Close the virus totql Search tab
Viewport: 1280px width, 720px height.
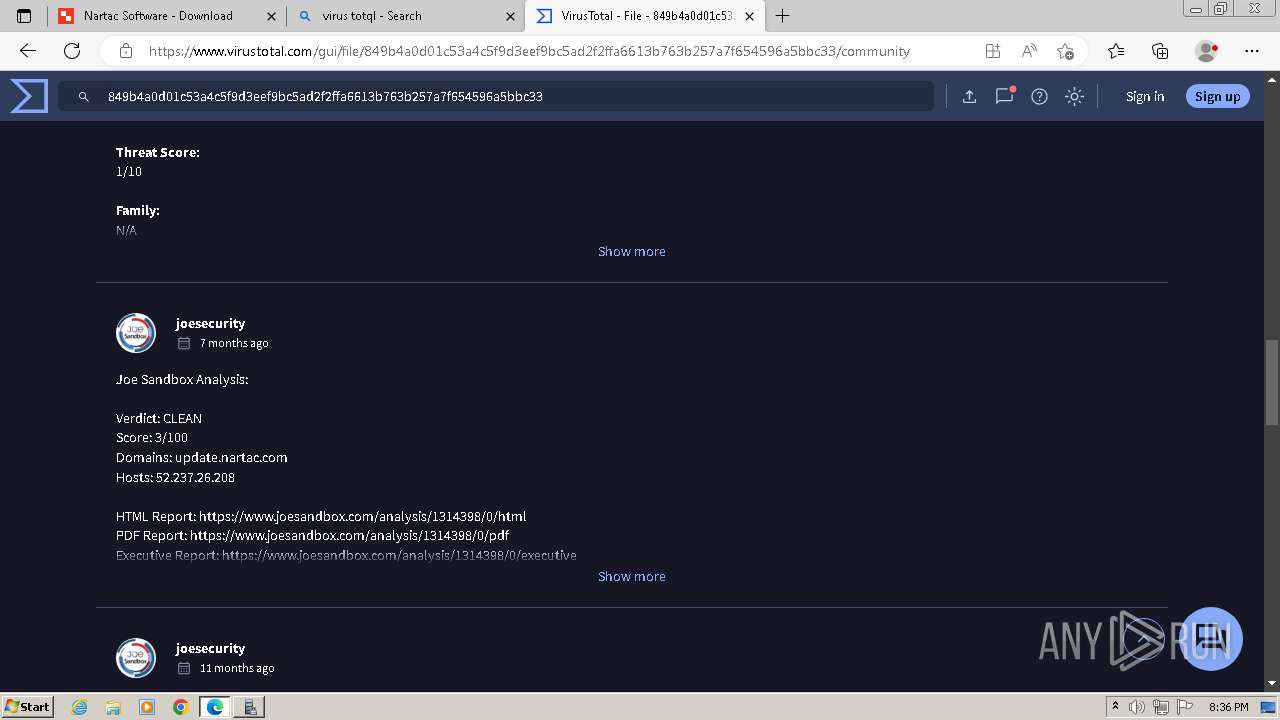(511, 16)
